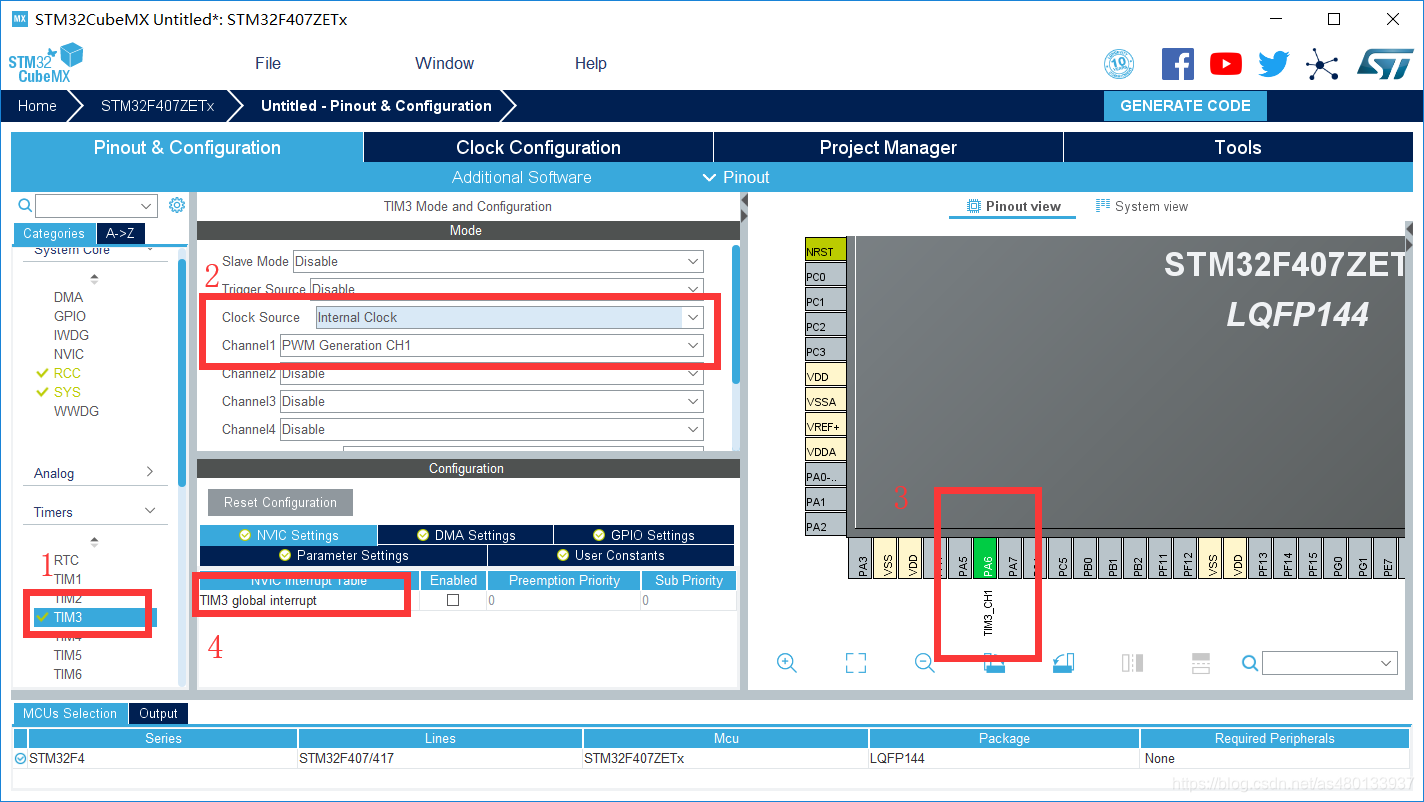1424x802 pixels.
Task: Zoom out of the pinout view
Action: coord(925,663)
